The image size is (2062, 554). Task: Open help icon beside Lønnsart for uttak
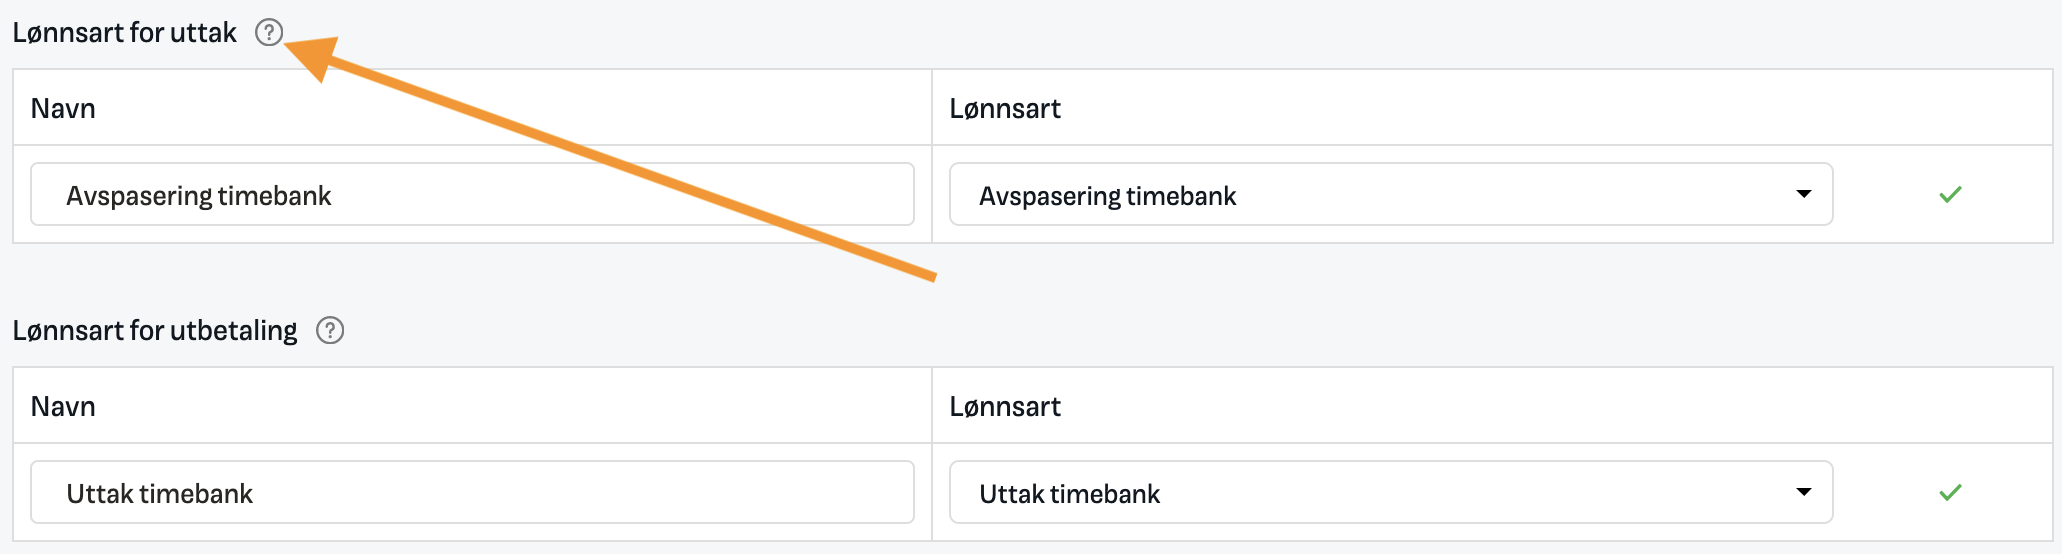268,33
